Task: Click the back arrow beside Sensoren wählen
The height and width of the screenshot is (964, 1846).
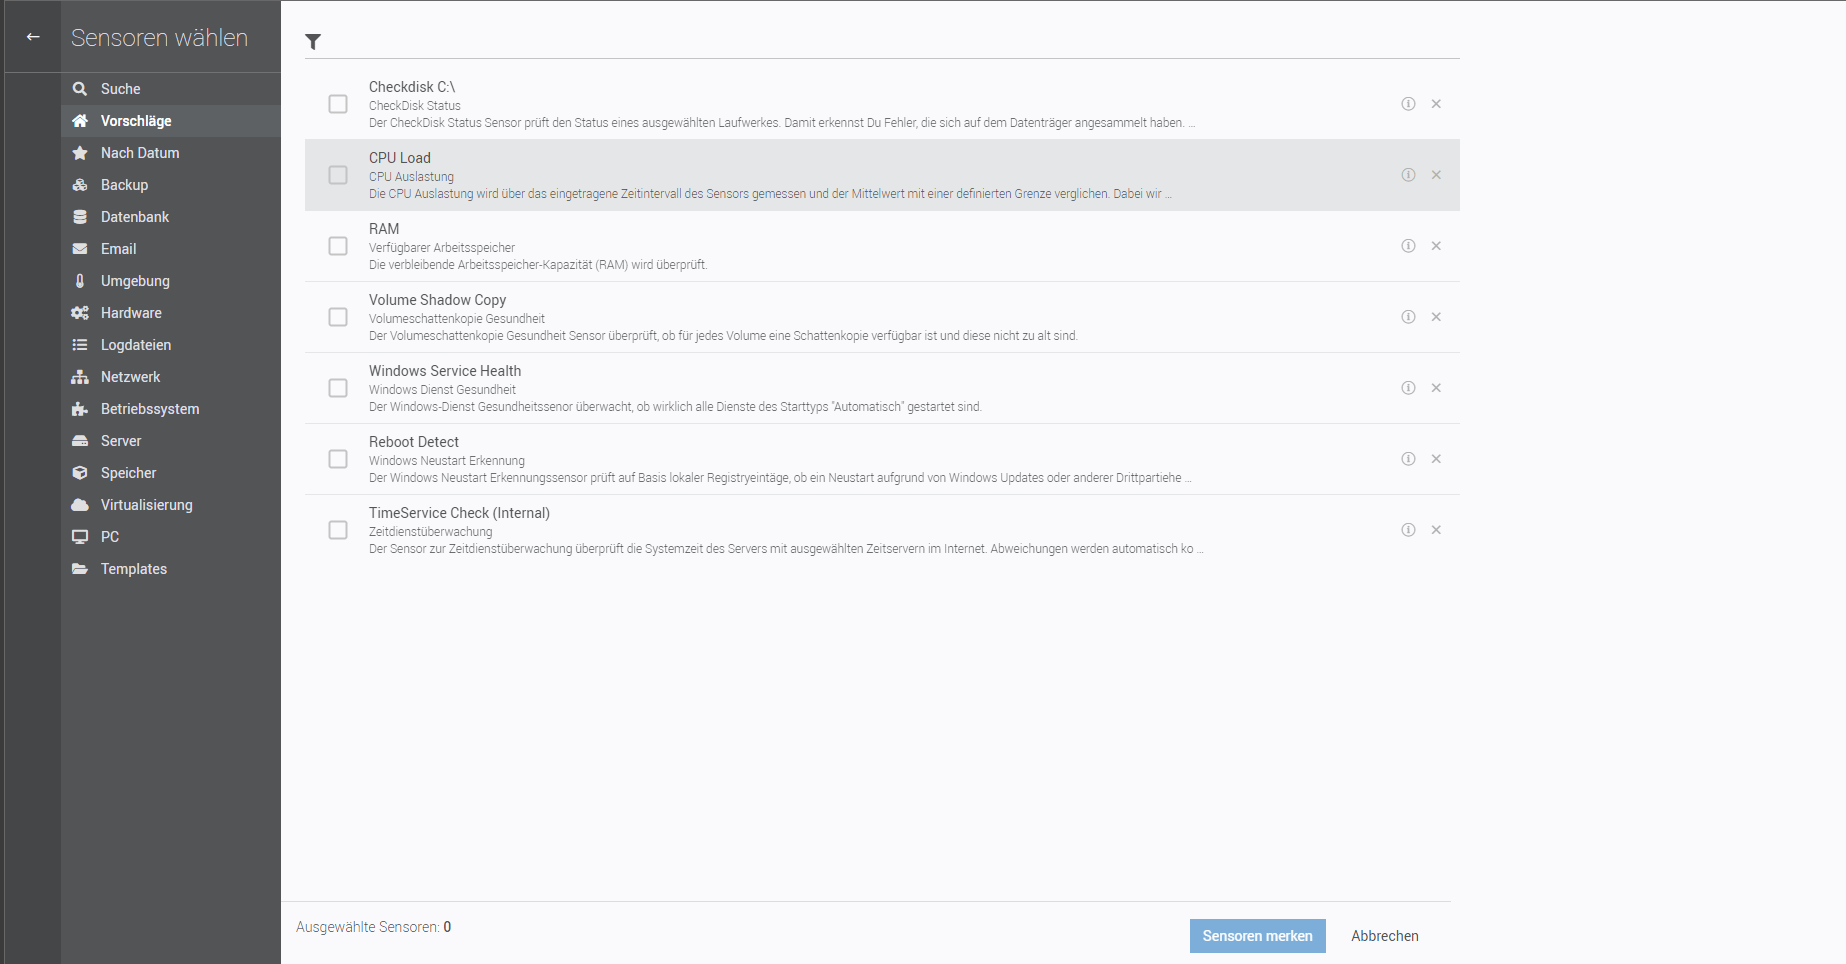Action: pos(33,37)
